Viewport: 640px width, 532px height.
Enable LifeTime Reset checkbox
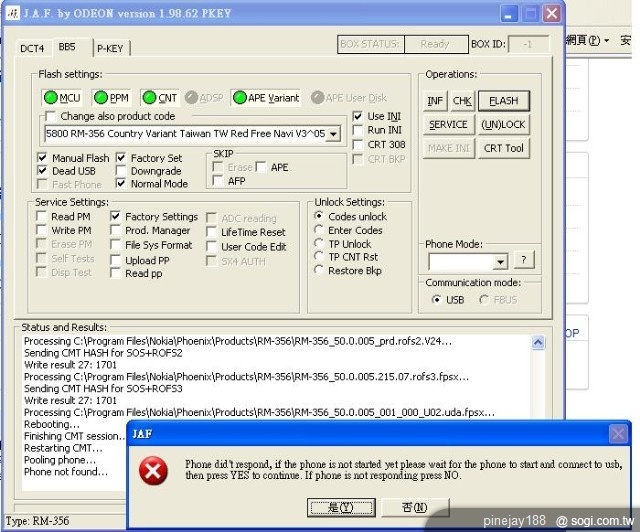coord(211,232)
